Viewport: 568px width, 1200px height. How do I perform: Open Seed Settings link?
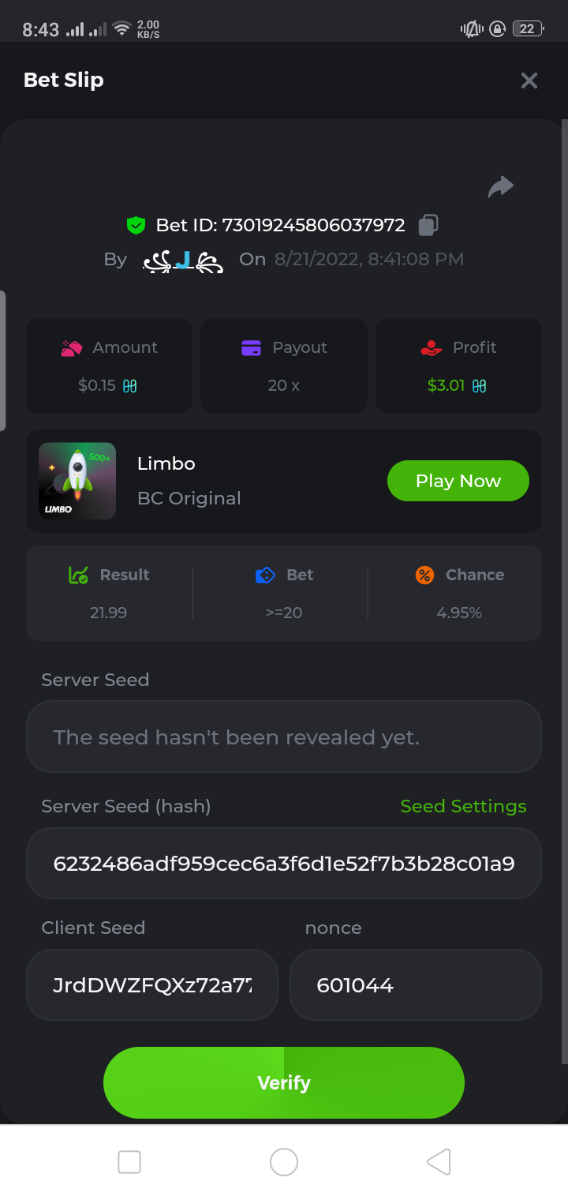pyautogui.click(x=463, y=806)
